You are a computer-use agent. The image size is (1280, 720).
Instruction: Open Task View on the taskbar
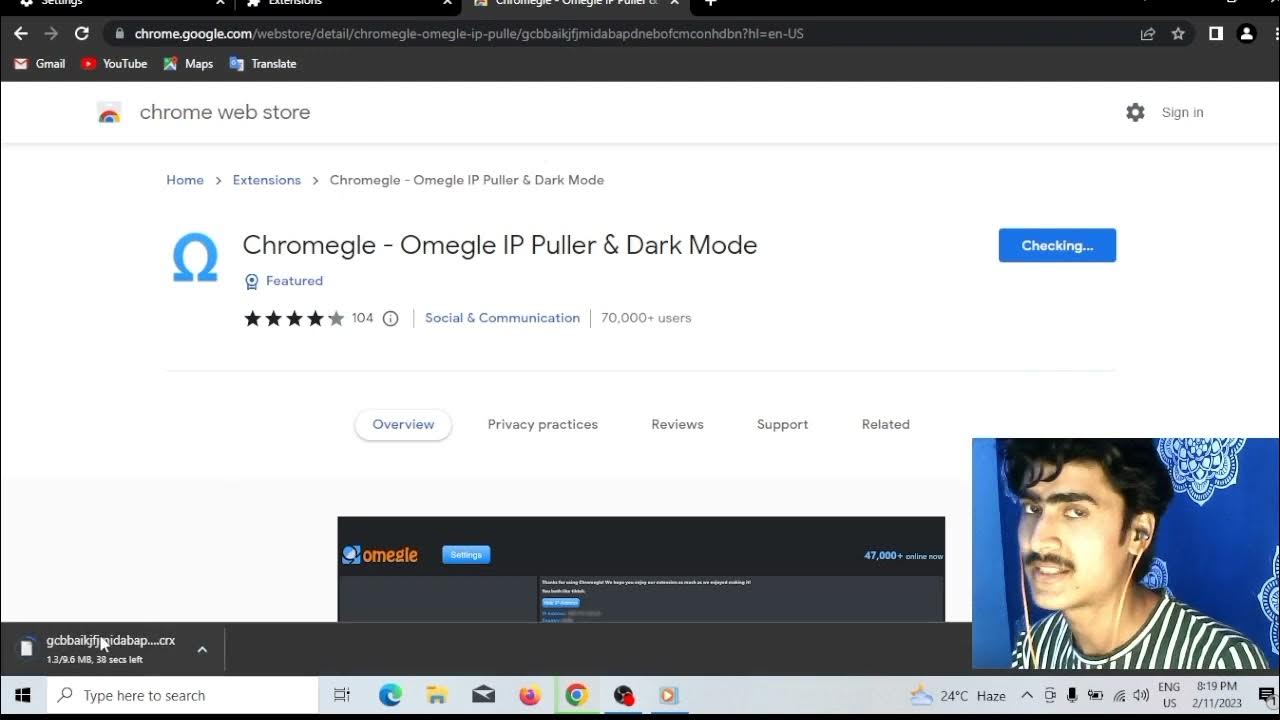[342, 695]
